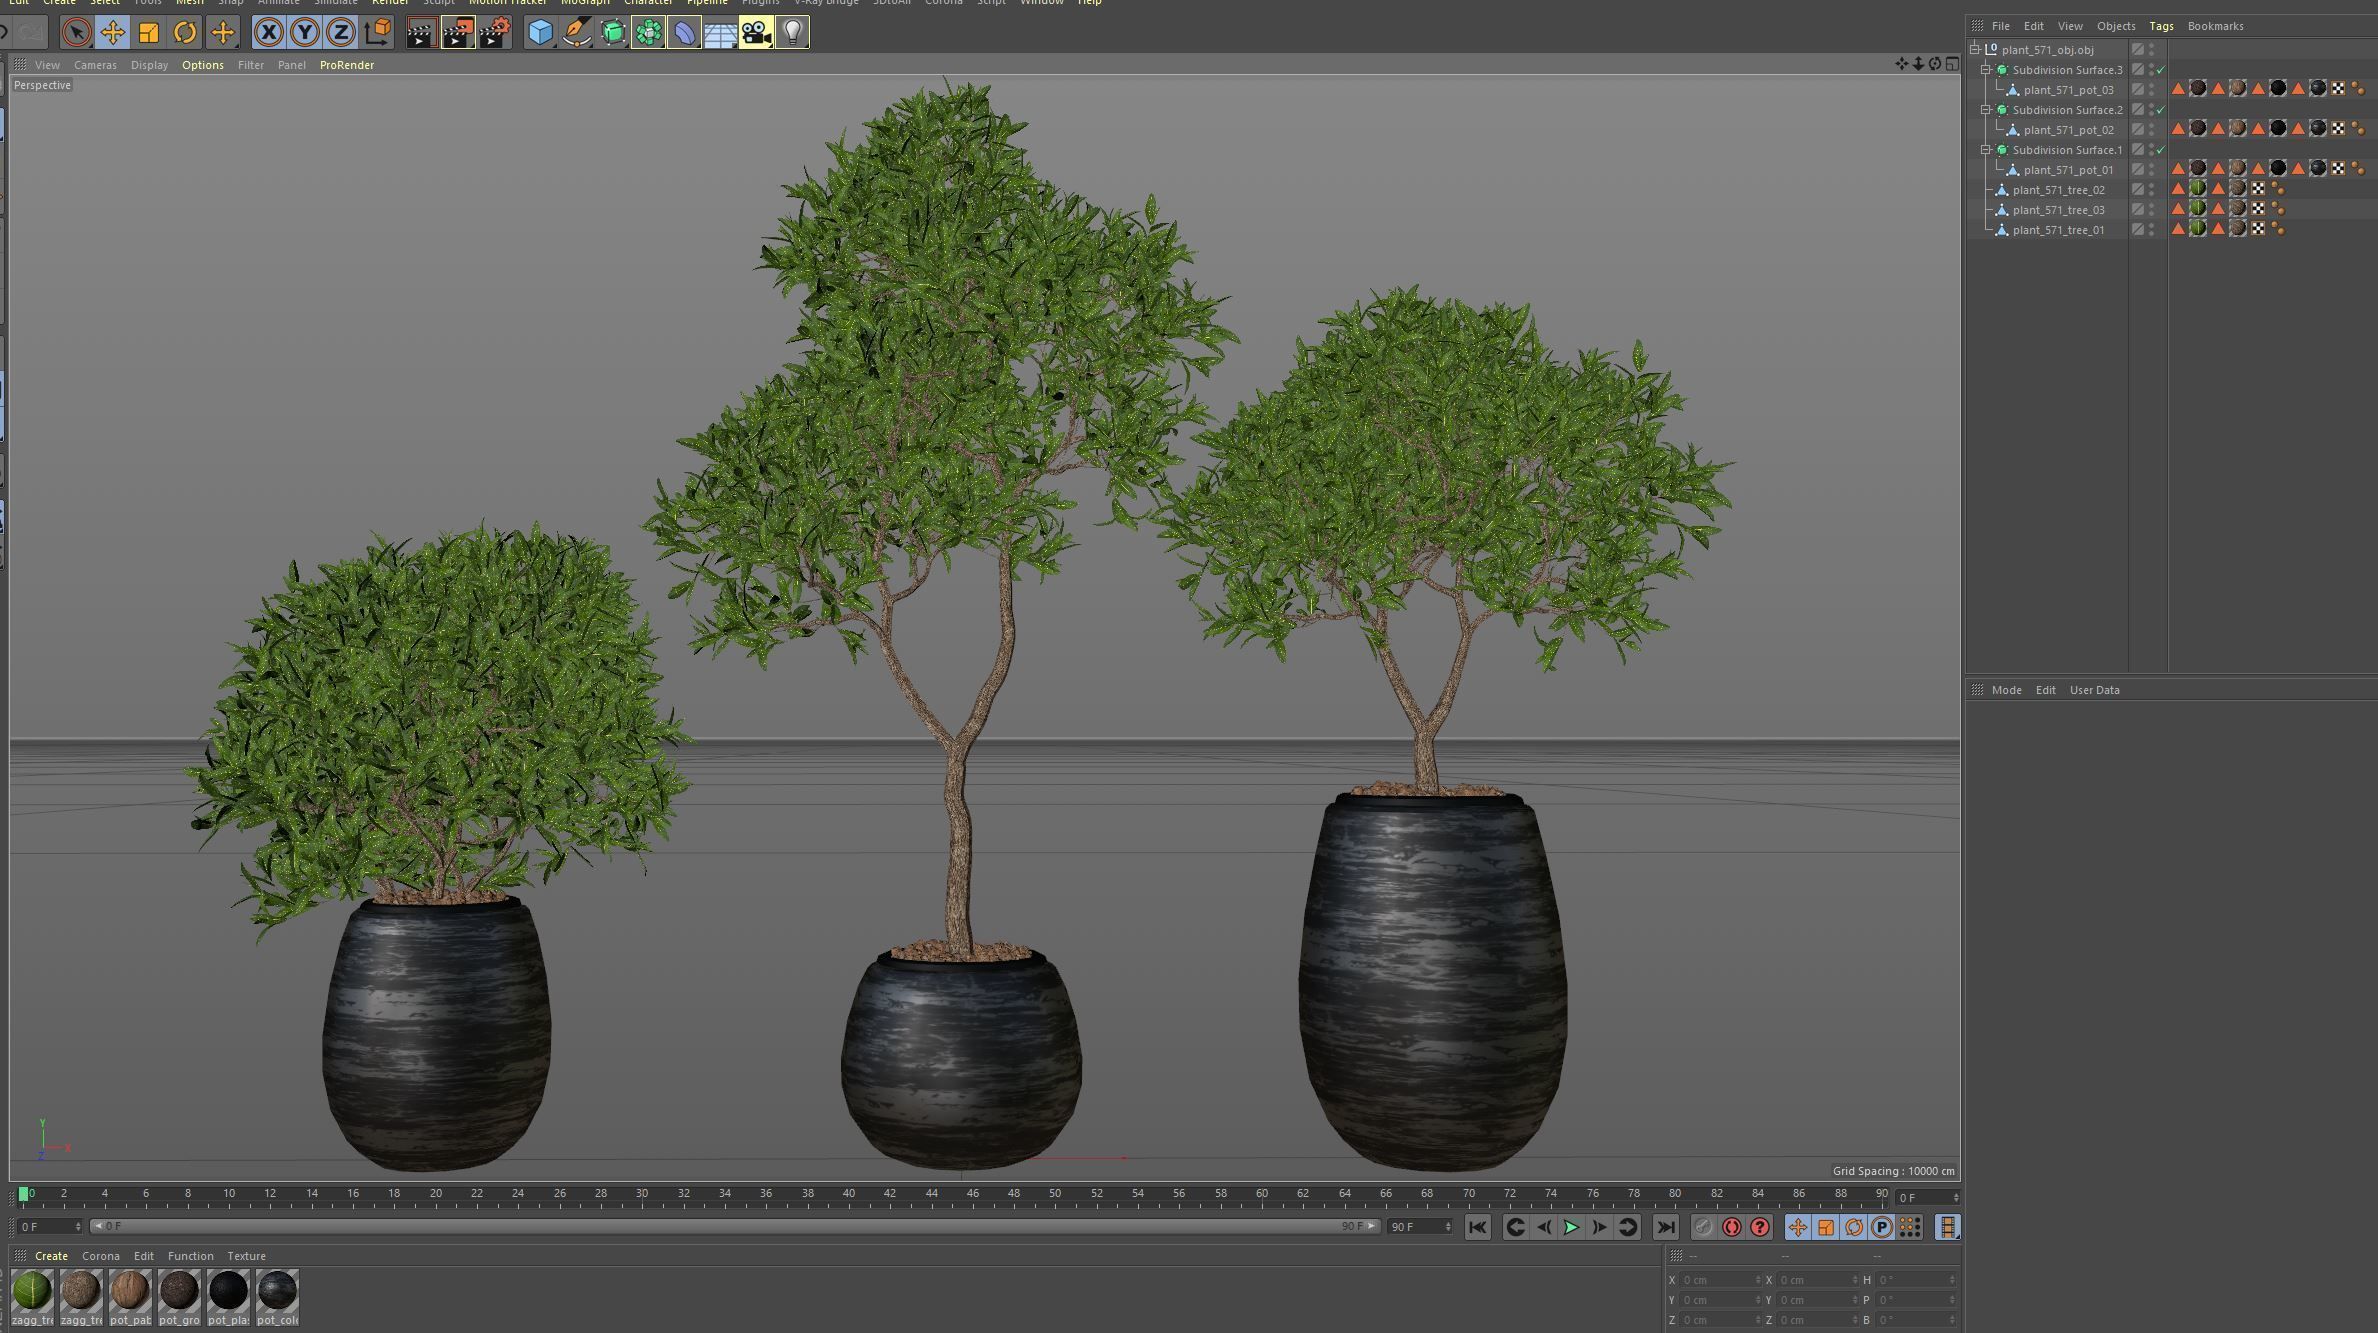Add a Light object bulb icon
The height and width of the screenshot is (1333, 2378).
(x=792, y=33)
